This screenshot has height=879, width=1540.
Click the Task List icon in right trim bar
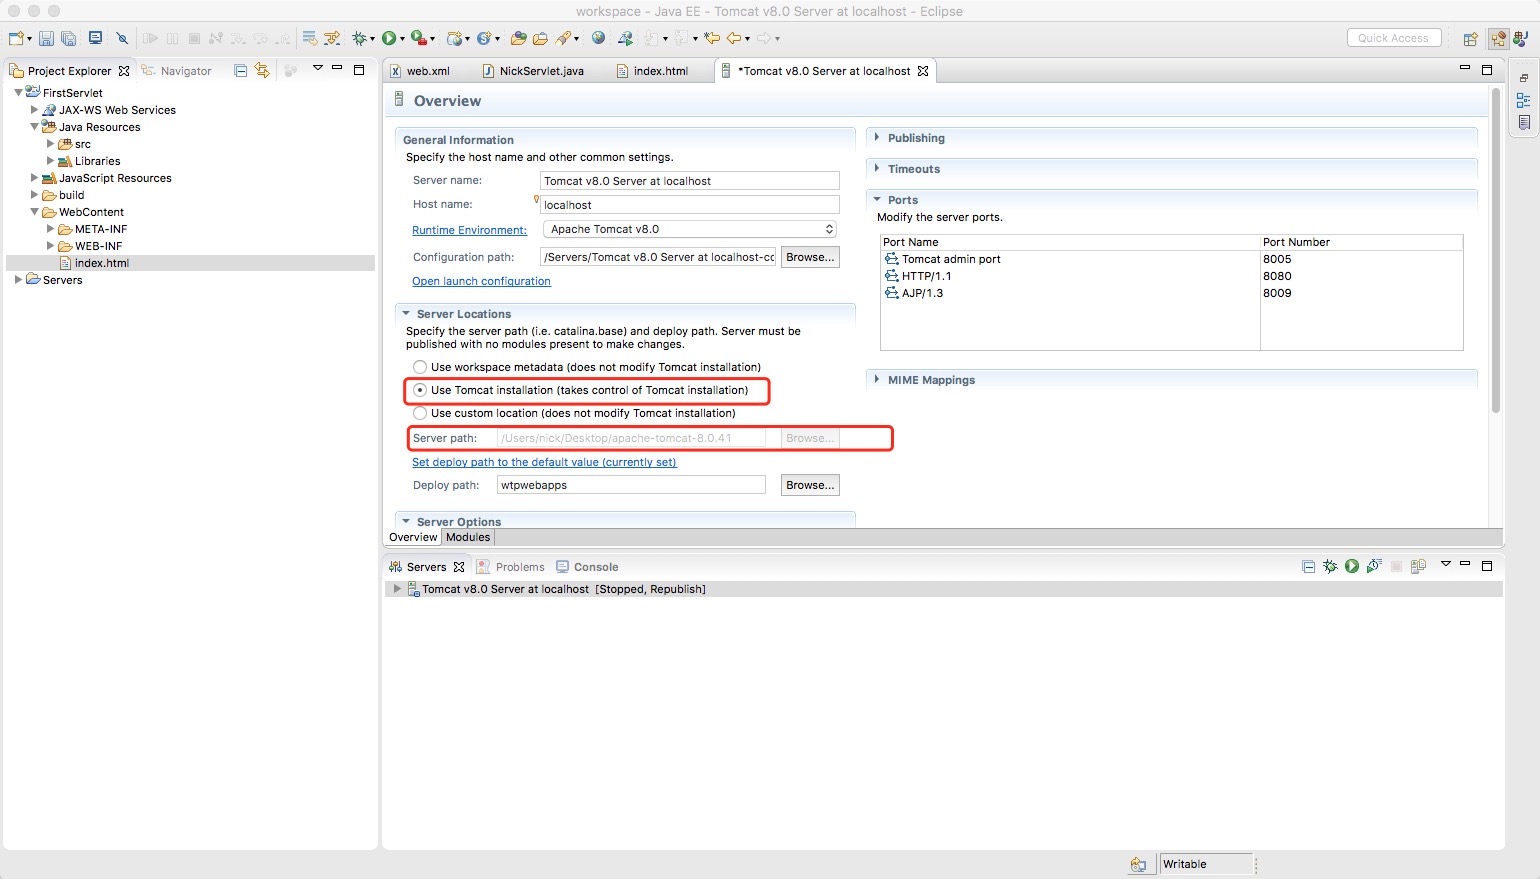tap(1523, 122)
